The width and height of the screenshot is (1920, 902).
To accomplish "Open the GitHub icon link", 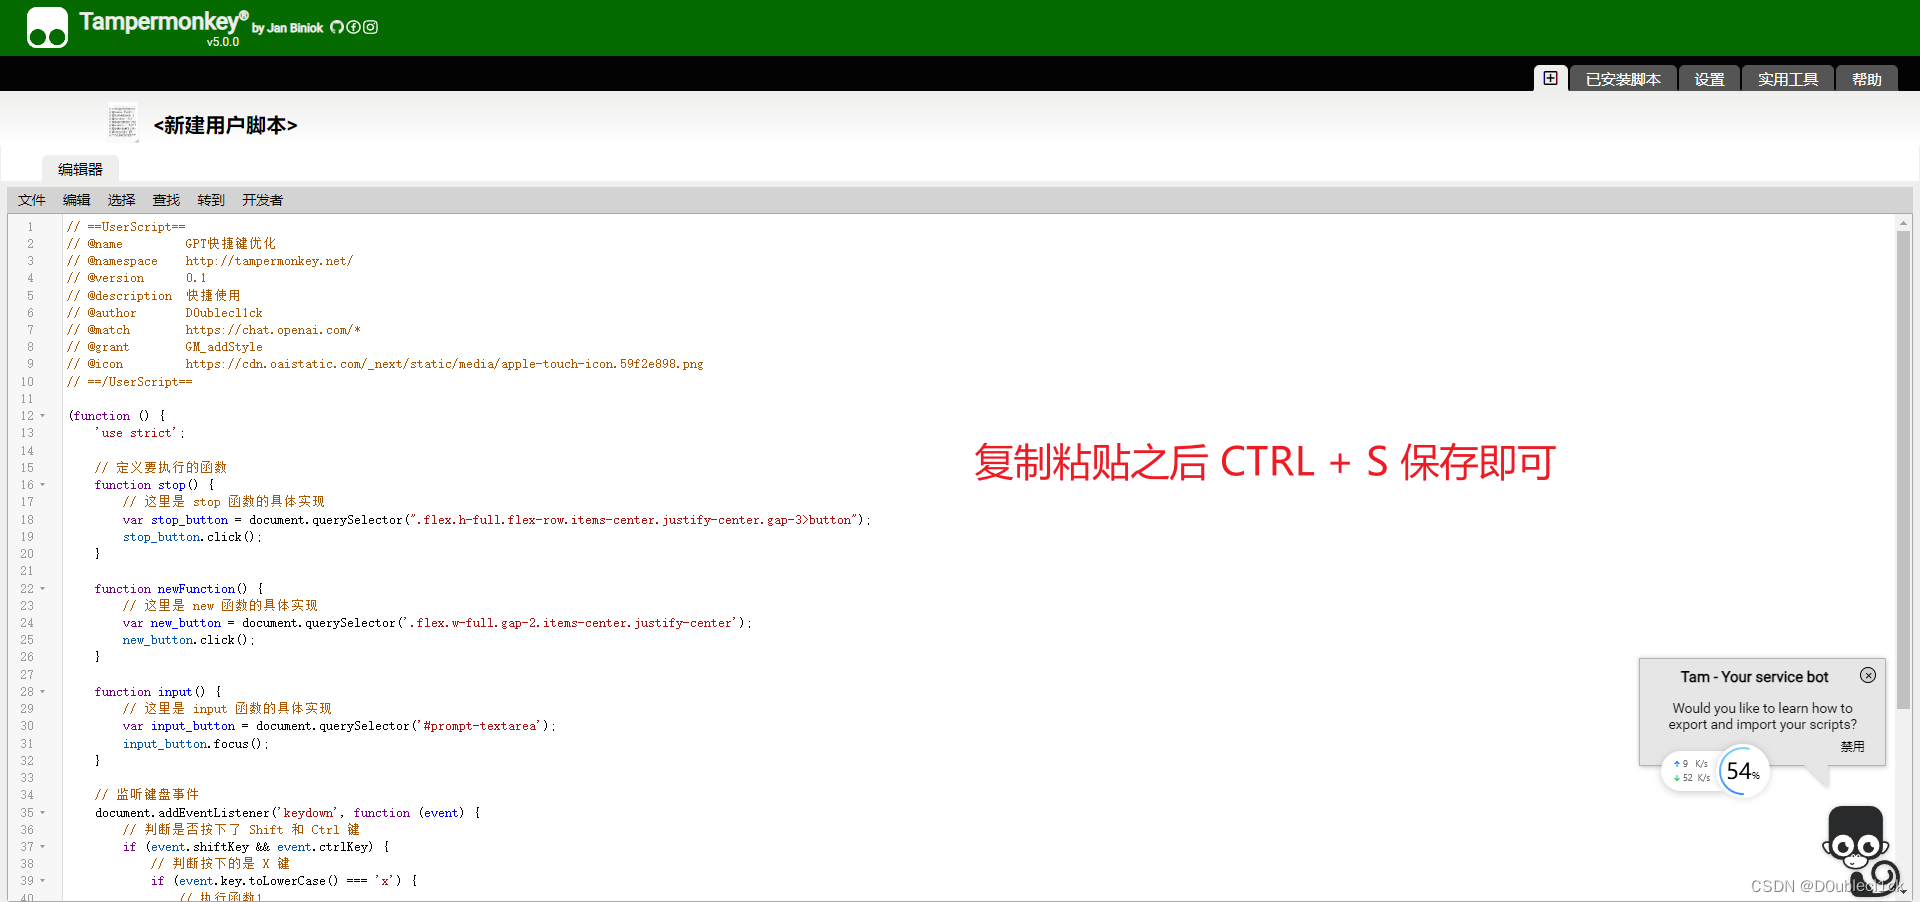I will pos(337,27).
